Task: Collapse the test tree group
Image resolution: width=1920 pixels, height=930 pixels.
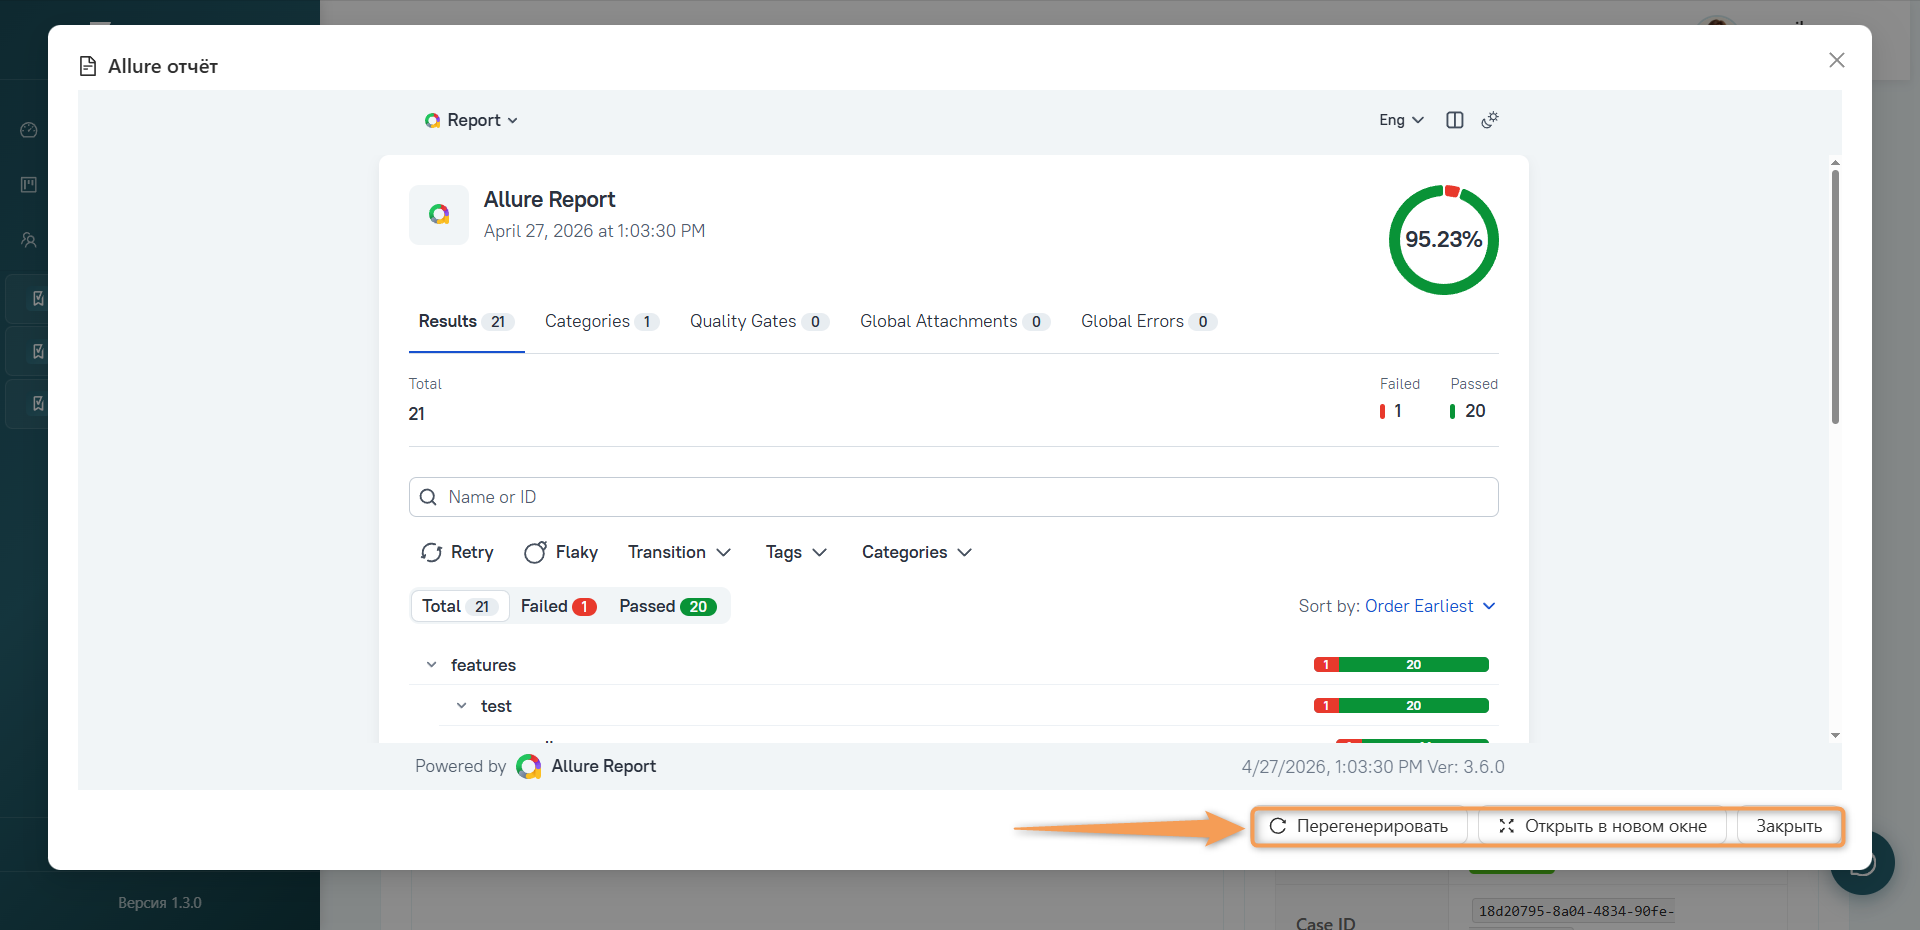Action: [462, 706]
